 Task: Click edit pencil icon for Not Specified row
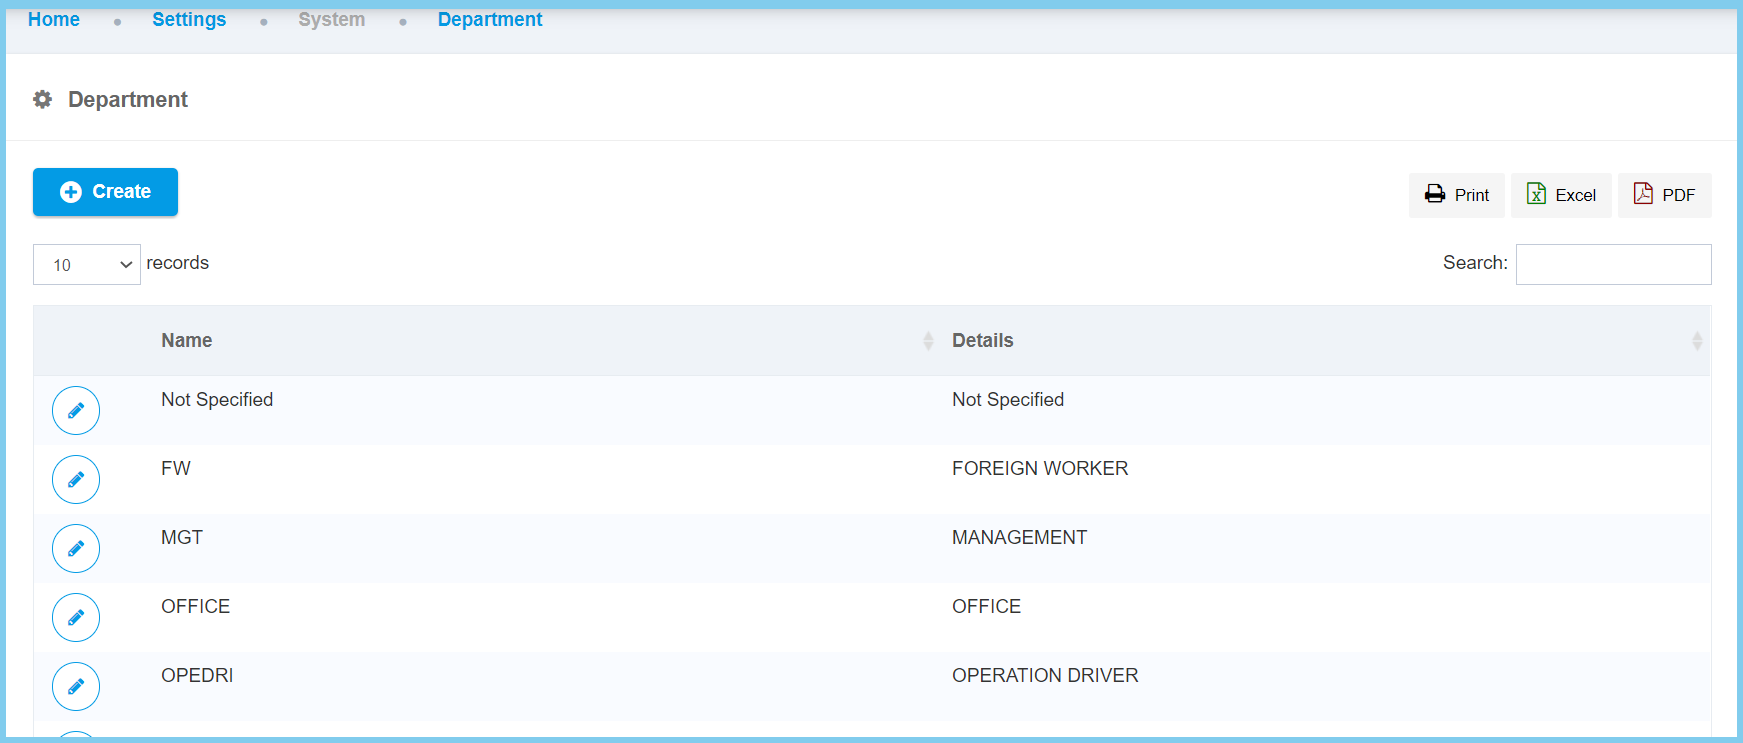(76, 411)
